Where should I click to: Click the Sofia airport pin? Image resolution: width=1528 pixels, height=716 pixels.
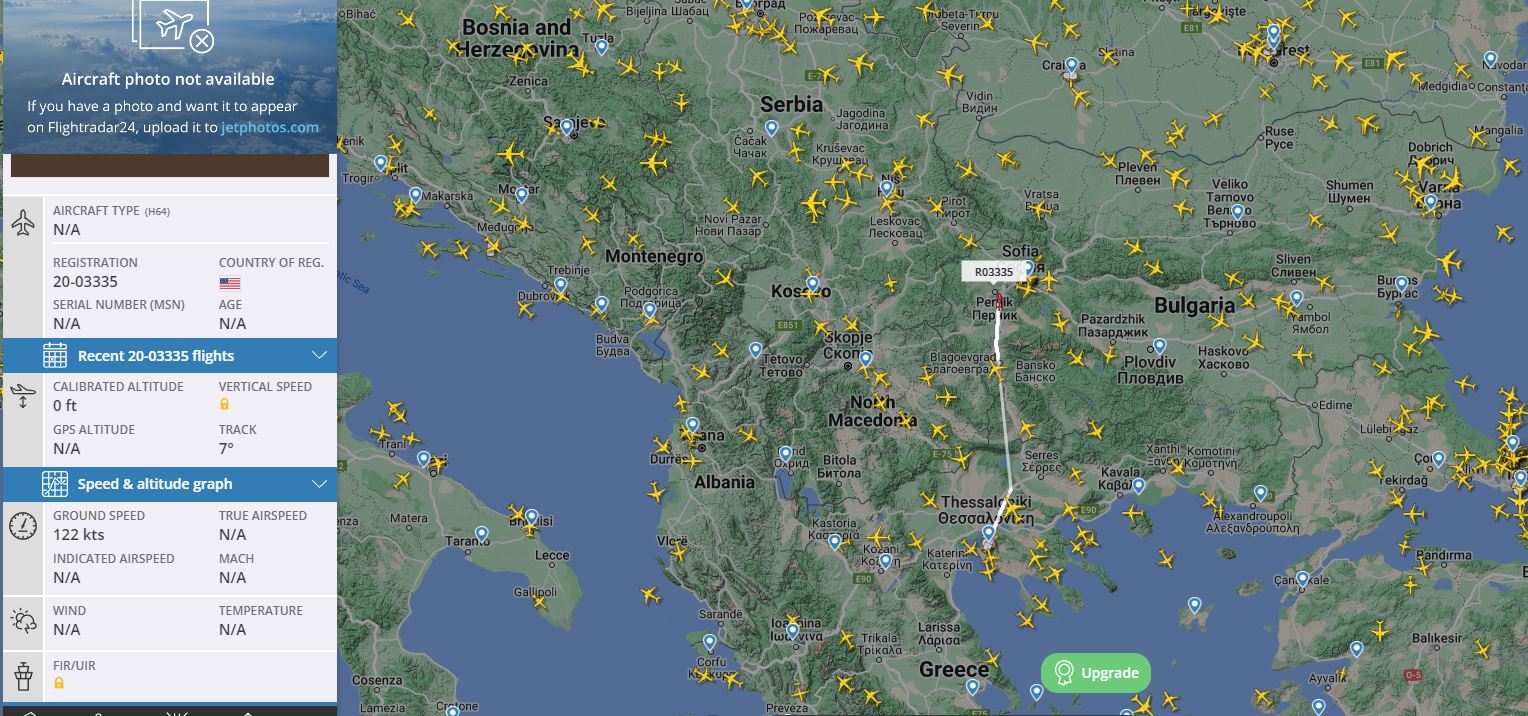click(1027, 268)
